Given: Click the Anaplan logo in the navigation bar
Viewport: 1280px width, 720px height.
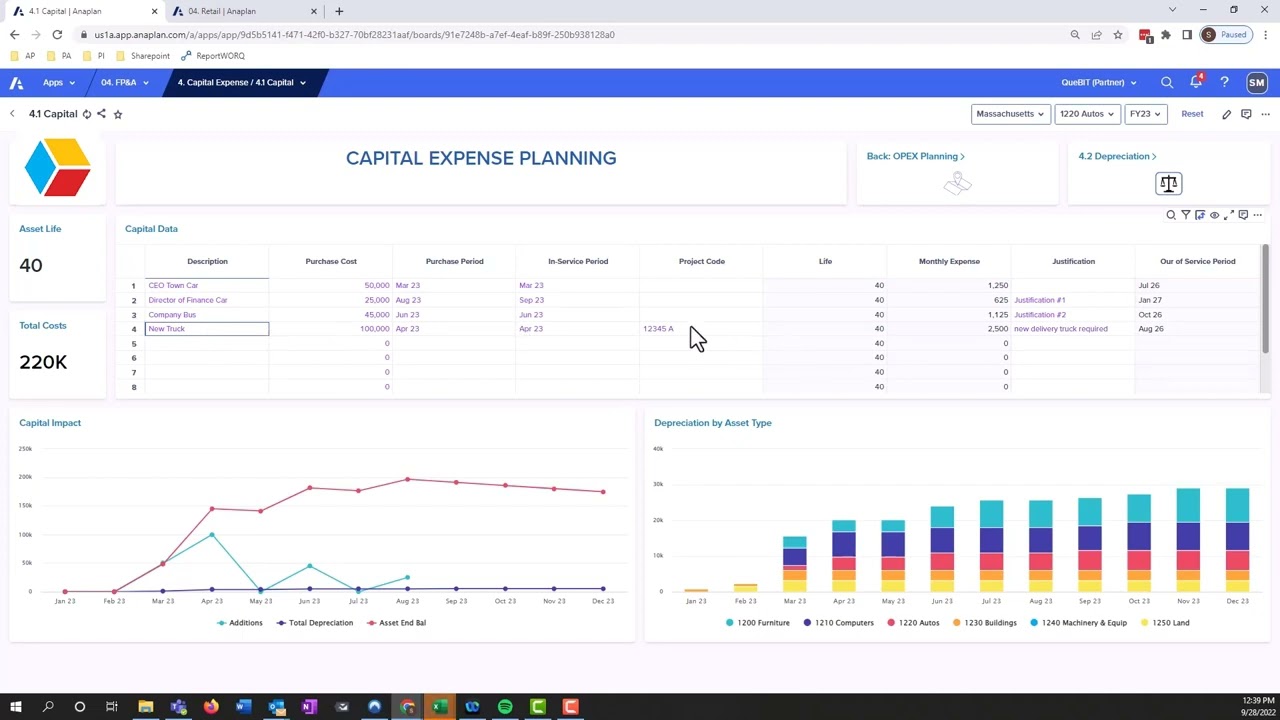Looking at the screenshot, I should (x=16, y=83).
